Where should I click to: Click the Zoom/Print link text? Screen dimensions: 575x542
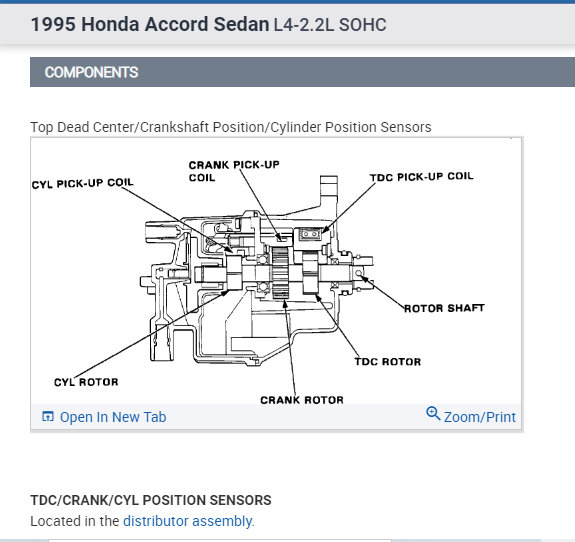[x=480, y=417]
